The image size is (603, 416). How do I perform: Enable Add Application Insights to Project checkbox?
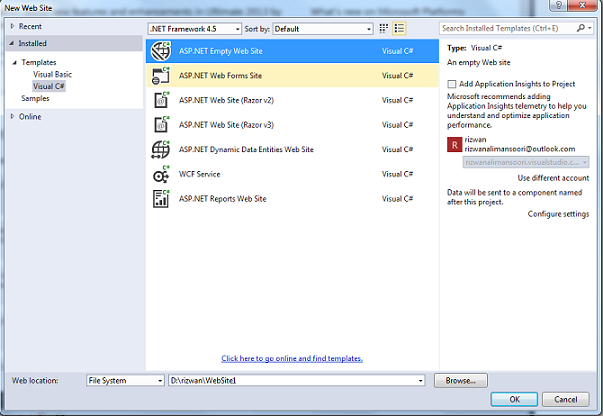[452, 84]
